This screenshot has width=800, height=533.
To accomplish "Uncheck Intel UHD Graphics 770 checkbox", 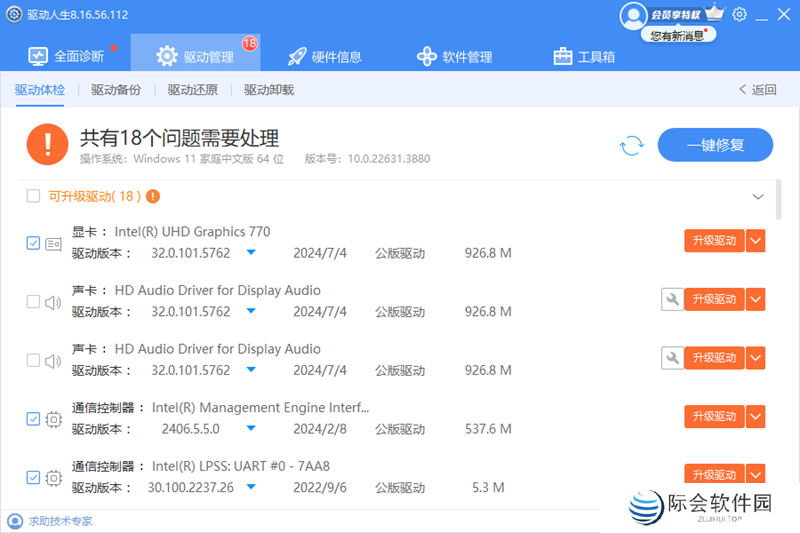I will tap(33, 243).
